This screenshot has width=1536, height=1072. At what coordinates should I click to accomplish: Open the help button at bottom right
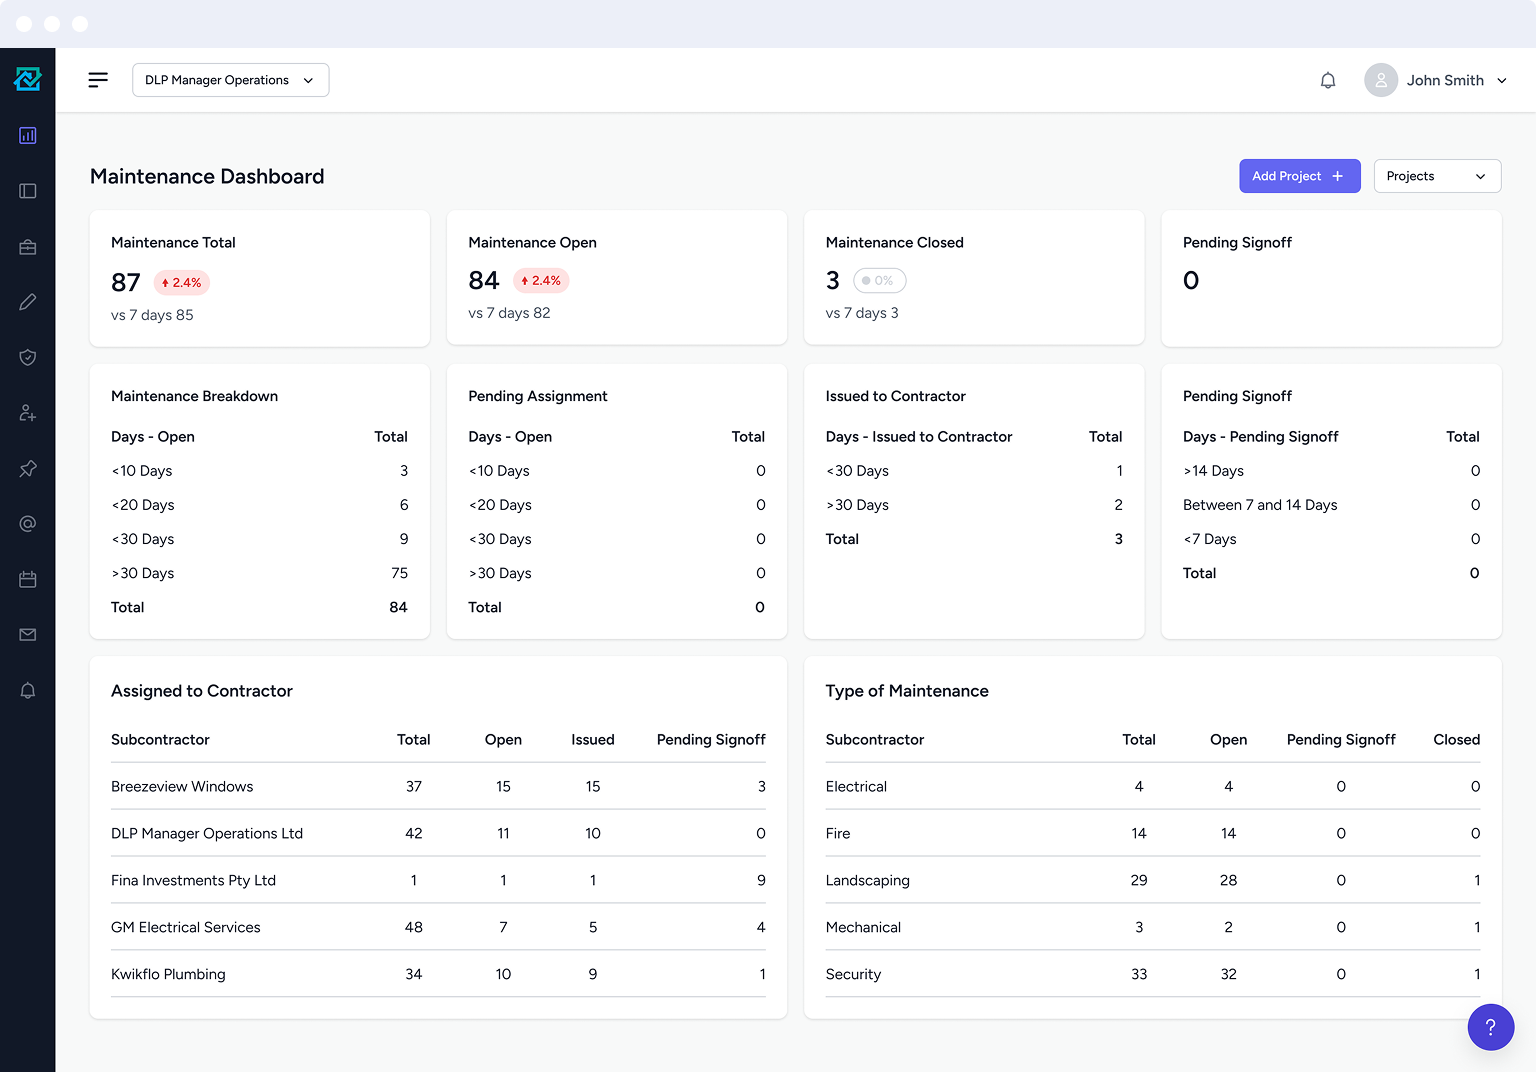pyautogui.click(x=1491, y=1027)
